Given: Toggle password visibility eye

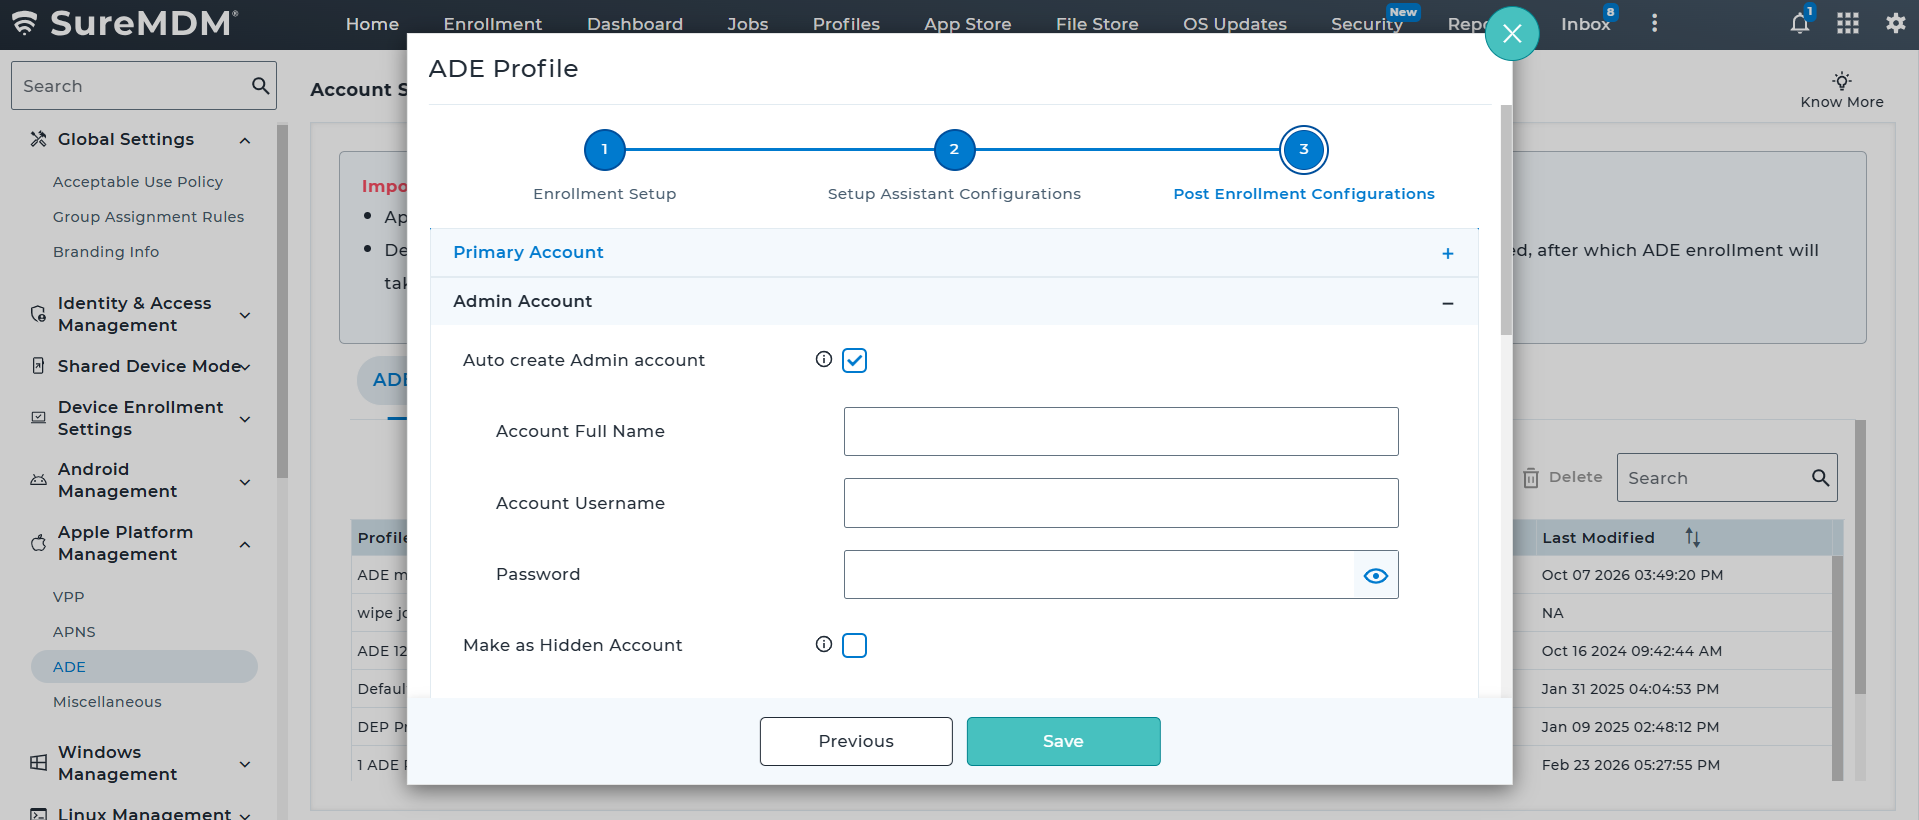Looking at the screenshot, I should pyautogui.click(x=1376, y=575).
